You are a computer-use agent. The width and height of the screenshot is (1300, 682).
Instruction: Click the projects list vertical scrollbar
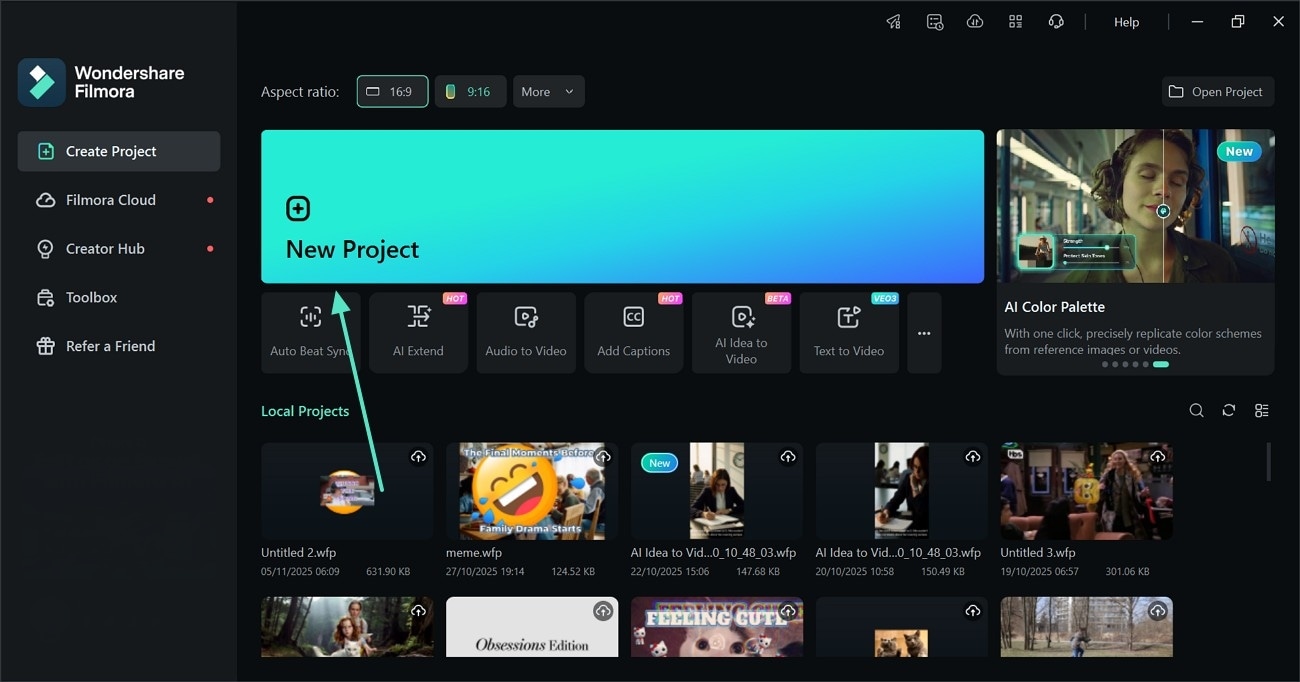pos(1269,462)
